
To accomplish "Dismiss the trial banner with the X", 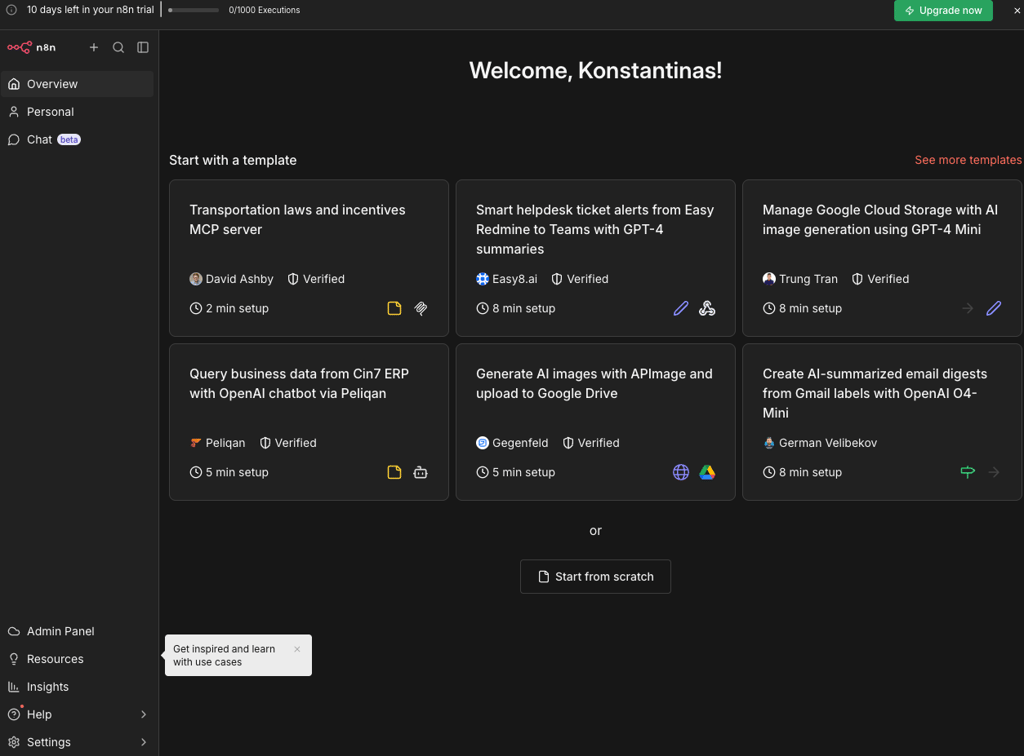I will (x=1017, y=10).
